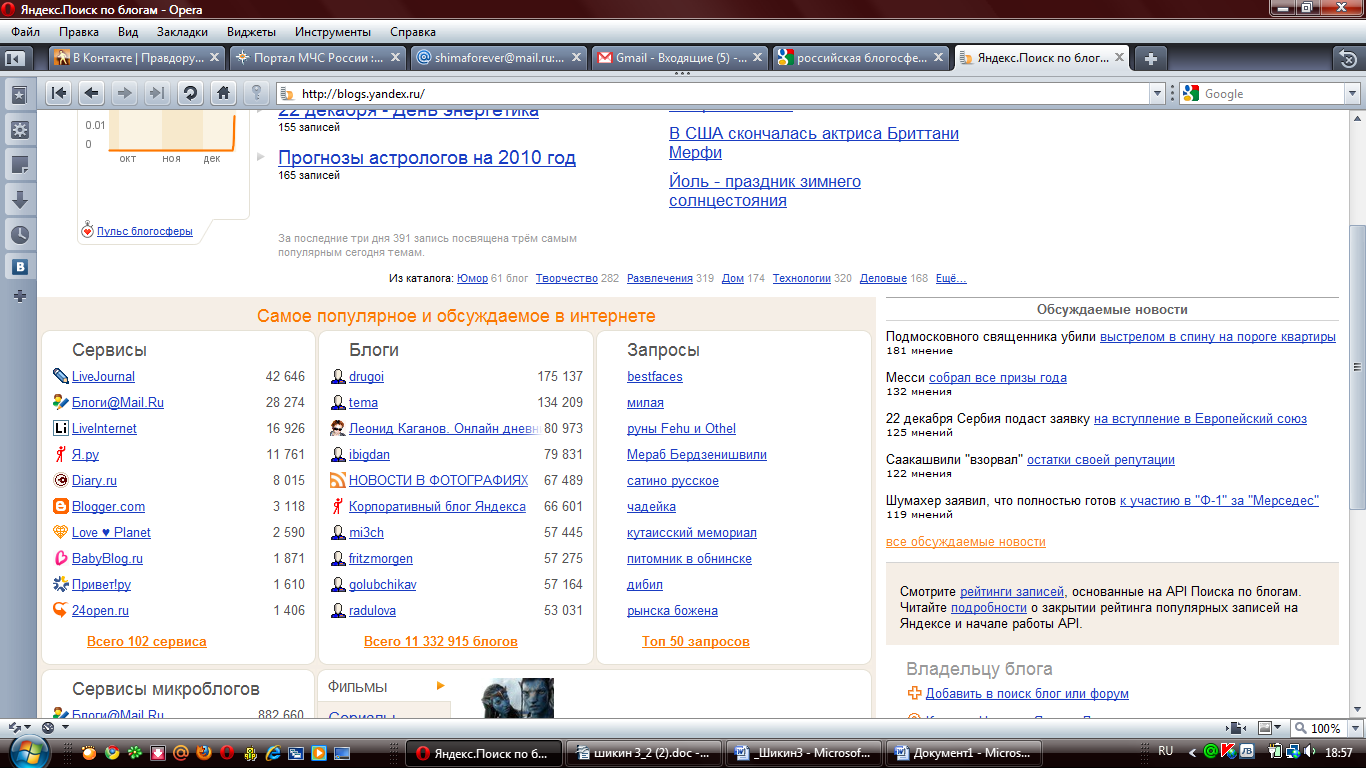
Task: Expand the address bar history dropdown
Action: (1157, 94)
